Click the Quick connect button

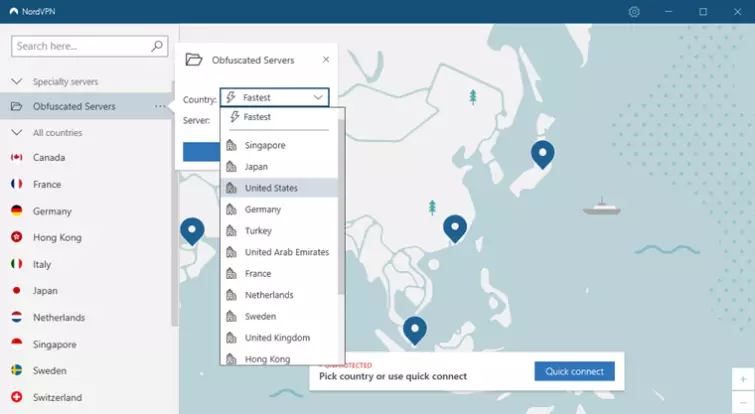[574, 371]
